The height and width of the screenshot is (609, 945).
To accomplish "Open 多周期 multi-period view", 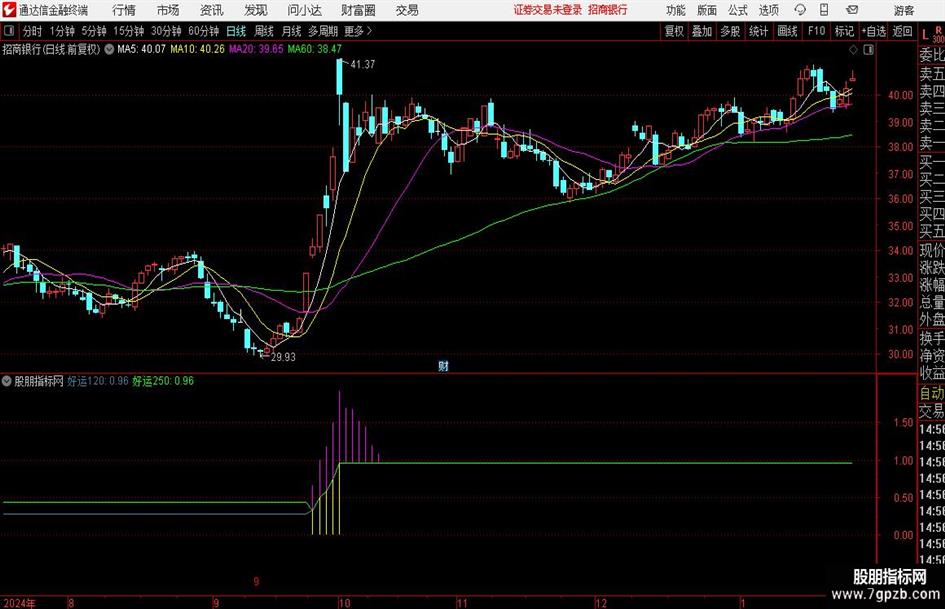I will [x=323, y=31].
